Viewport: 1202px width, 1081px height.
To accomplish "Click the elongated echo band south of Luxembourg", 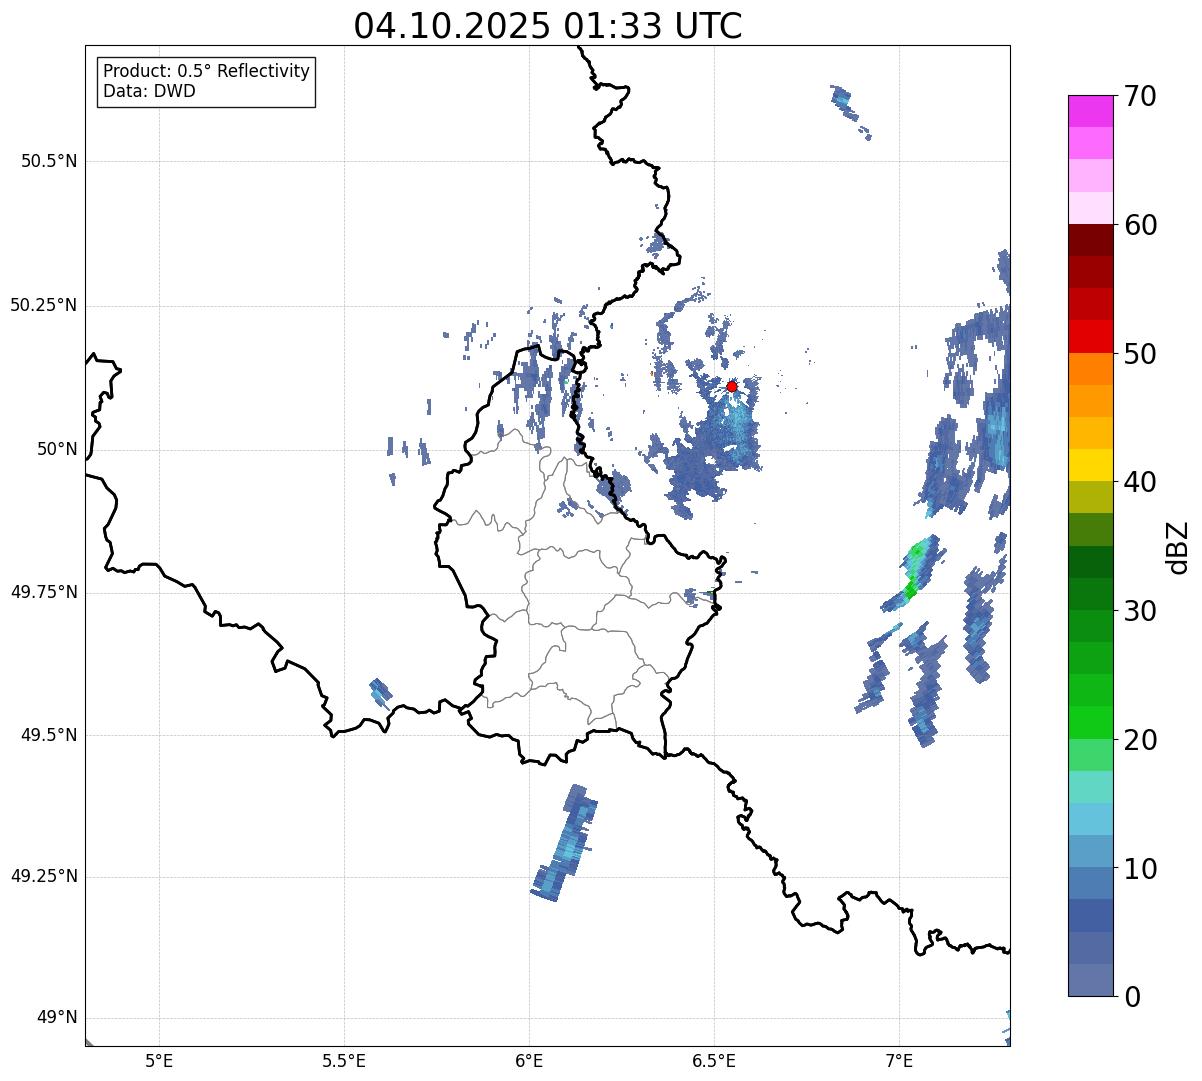I will point(565,843).
